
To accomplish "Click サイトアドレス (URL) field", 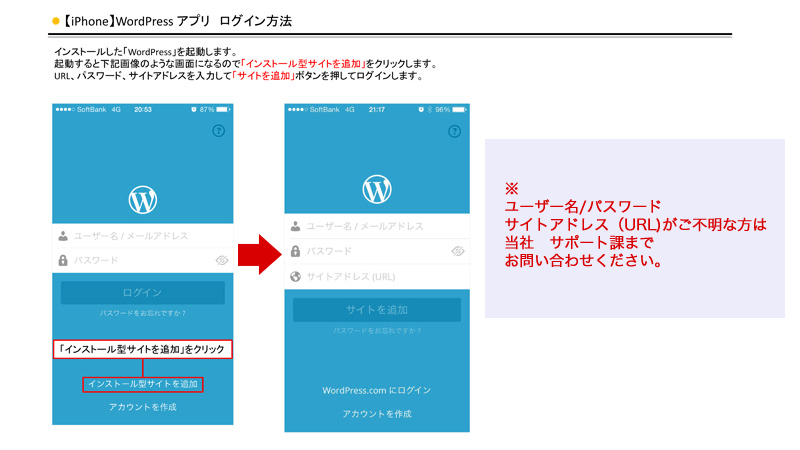I will pyautogui.click(x=377, y=277).
